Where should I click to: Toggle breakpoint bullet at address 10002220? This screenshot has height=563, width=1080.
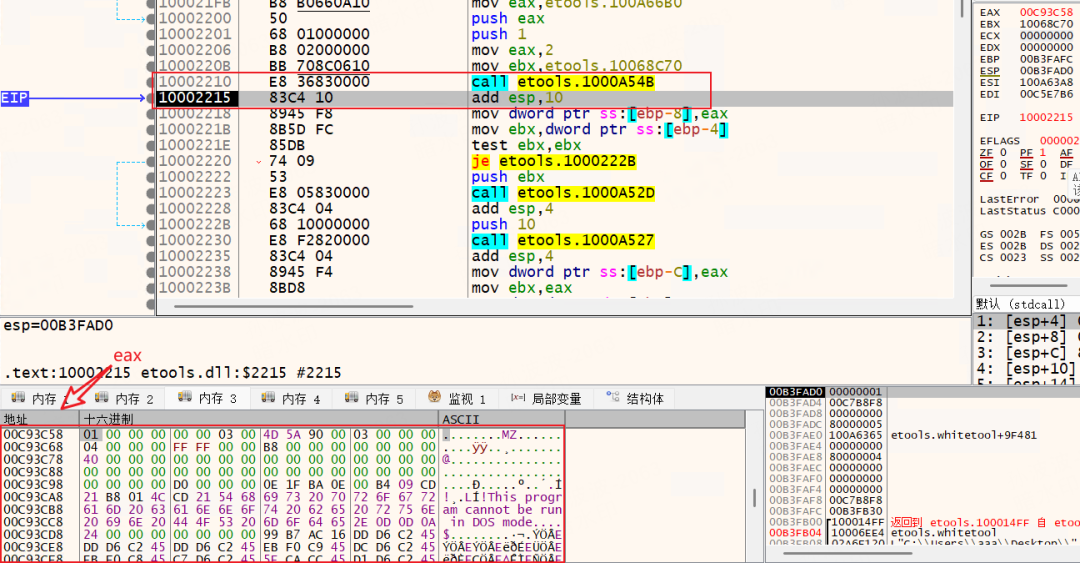point(151,161)
